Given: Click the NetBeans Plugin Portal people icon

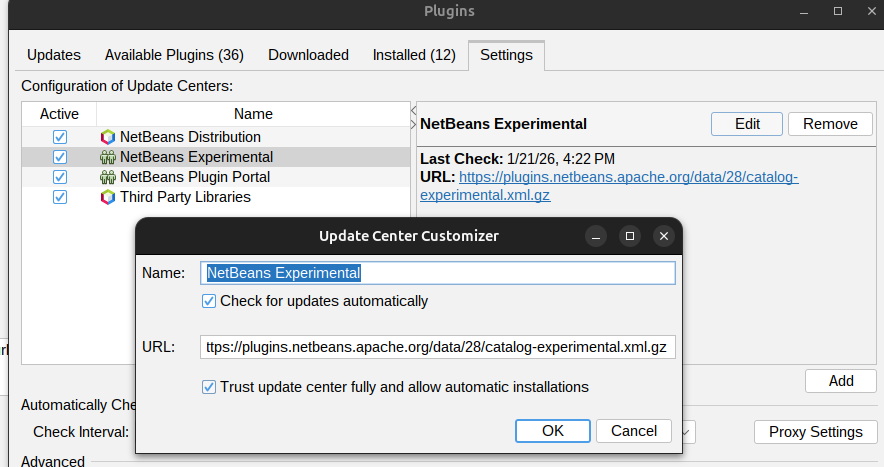Looking at the screenshot, I should coord(108,177).
